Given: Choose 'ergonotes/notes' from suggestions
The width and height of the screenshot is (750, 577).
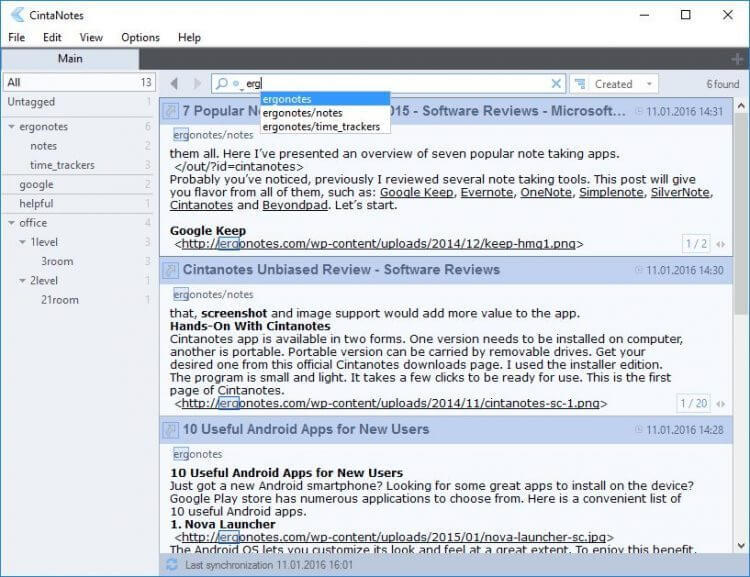Looking at the screenshot, I should click(x=325, y=113).
